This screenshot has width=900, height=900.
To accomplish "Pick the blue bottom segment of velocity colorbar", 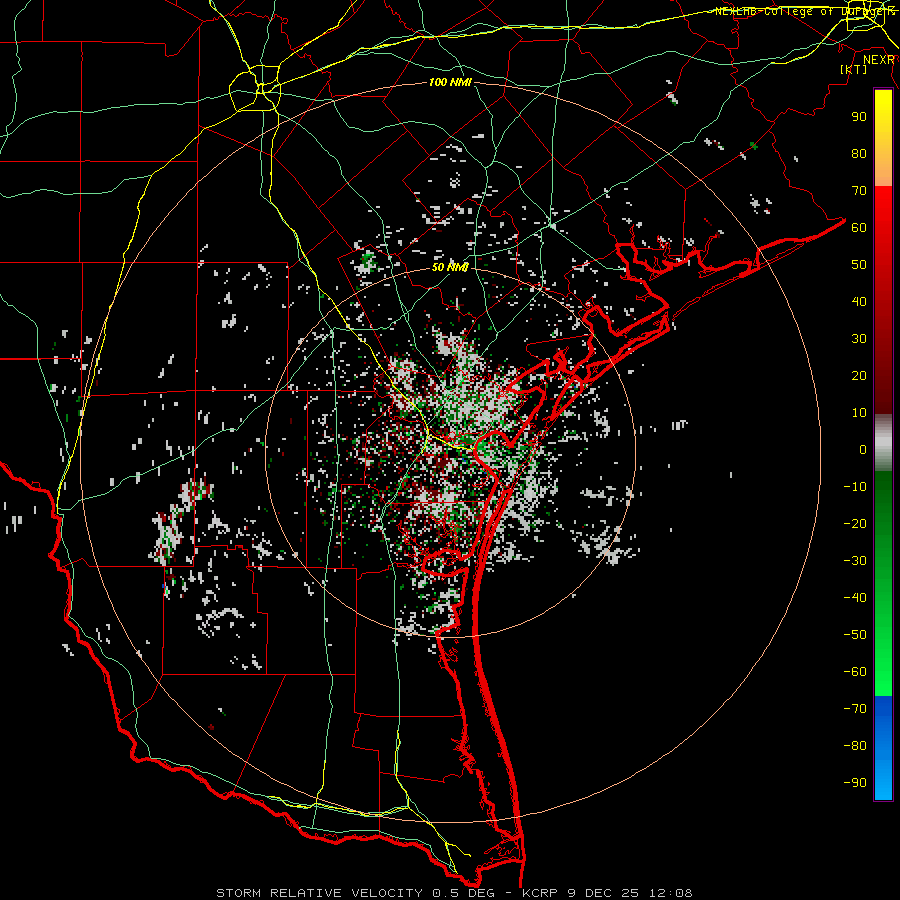I will 883,748.
